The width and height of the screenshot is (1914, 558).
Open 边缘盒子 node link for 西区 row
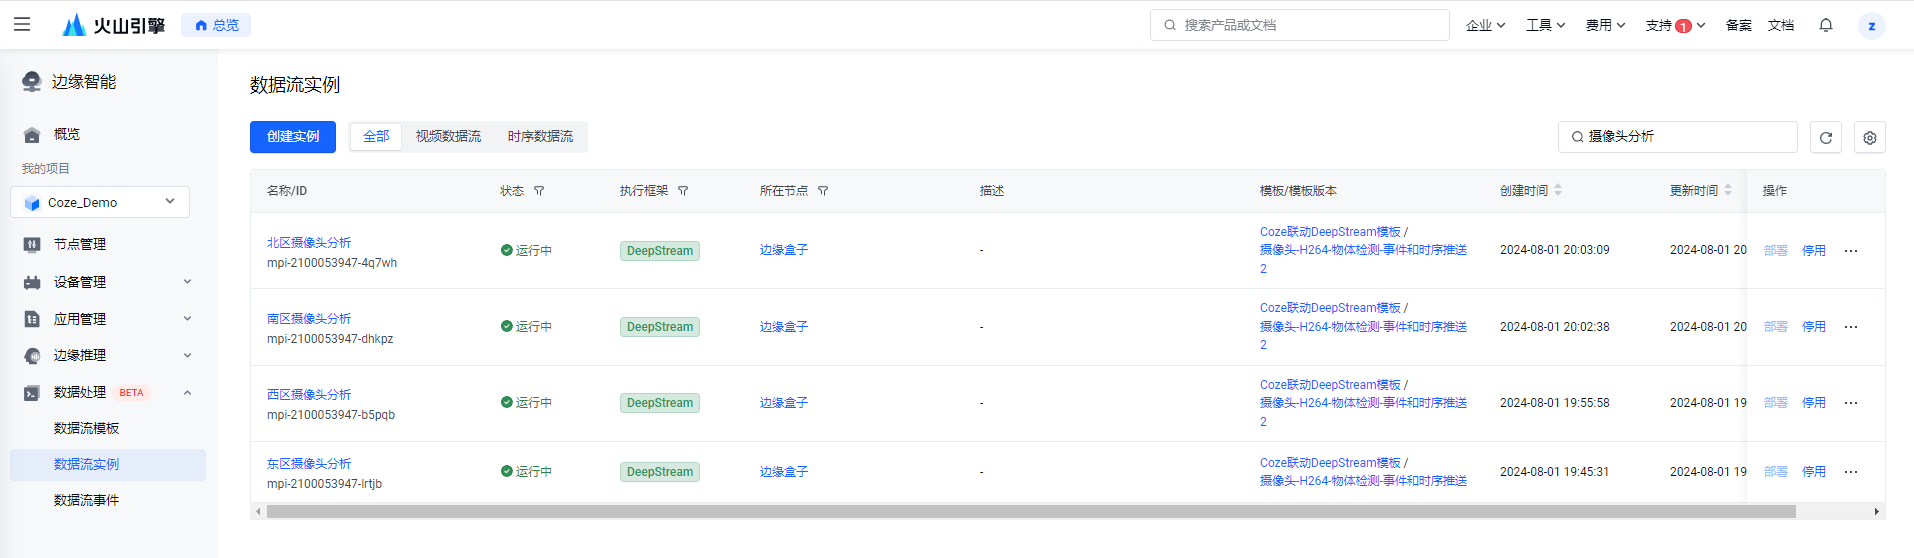[784, 403]
